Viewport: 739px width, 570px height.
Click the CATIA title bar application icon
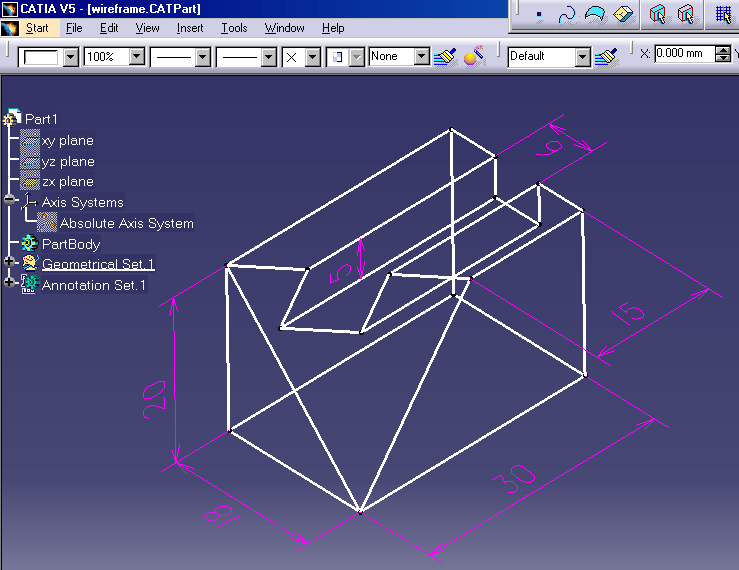9,8
